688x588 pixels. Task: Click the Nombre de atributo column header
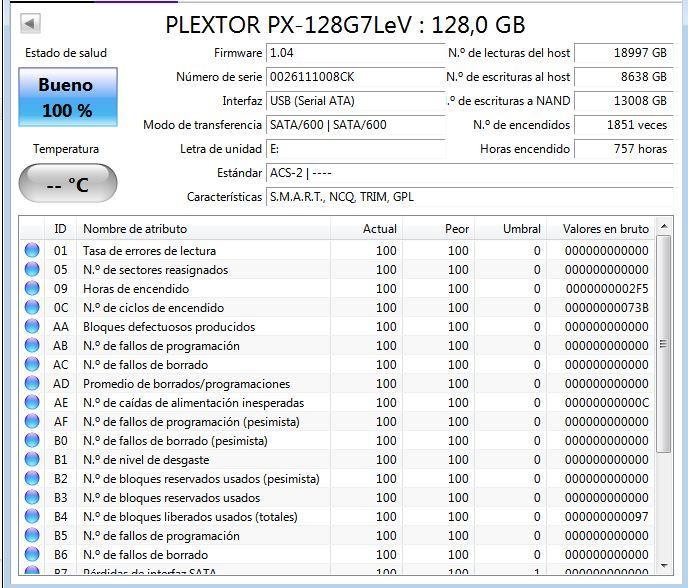click(x=203, y=229)
